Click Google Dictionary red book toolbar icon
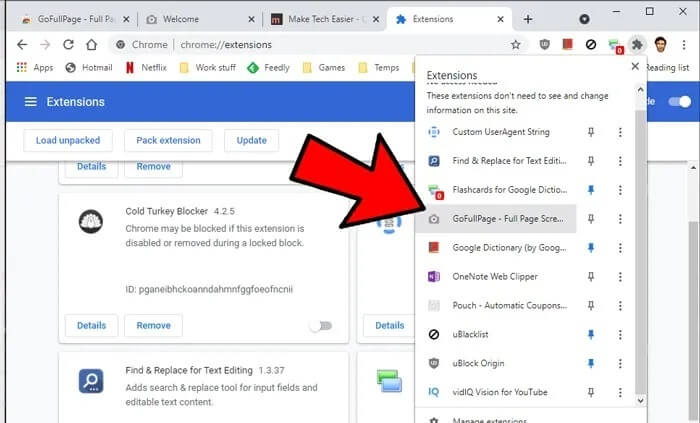This screenshot has width=700, height=423. point(567,45)
